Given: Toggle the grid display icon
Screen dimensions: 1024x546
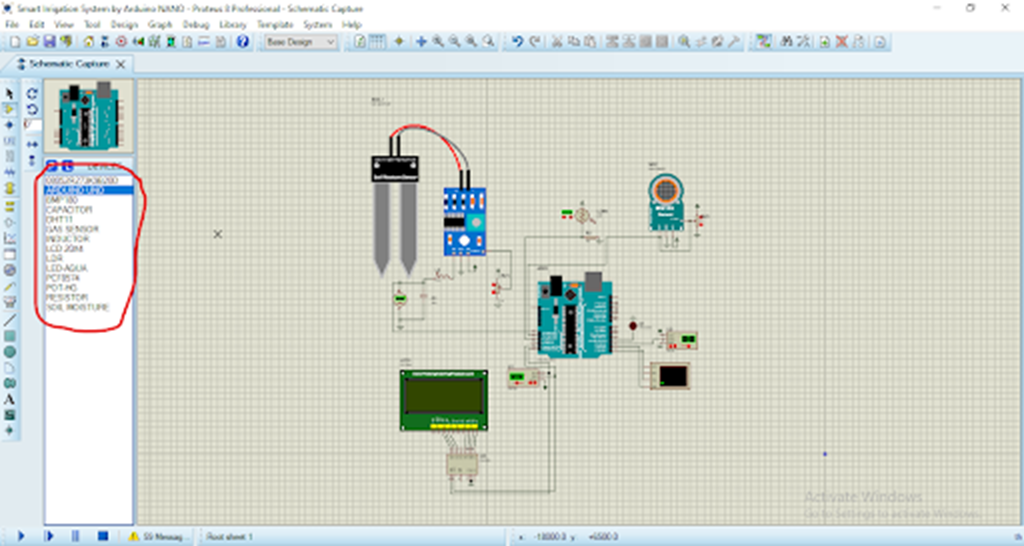Looking at the screenshot, I should coord(377,42).
